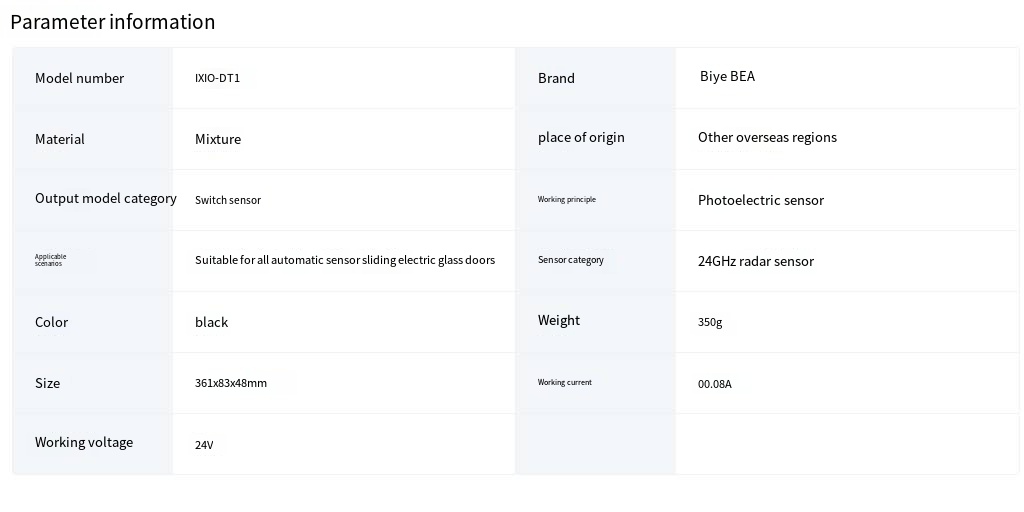Viewport: 1024px width, 512px height.
Task: Select the Other overseas regions value
Action: point(767,137)
